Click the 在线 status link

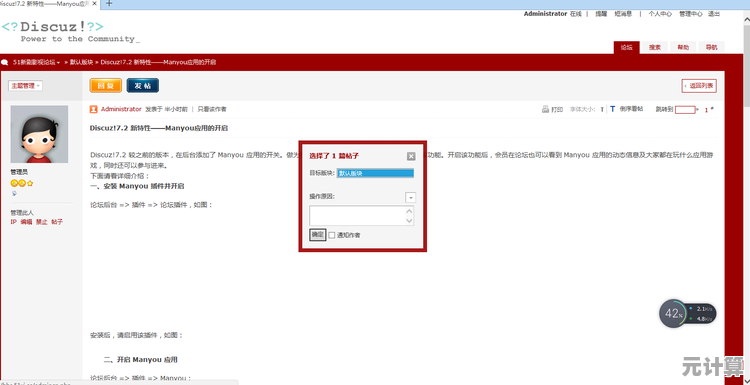click(575, 14)
